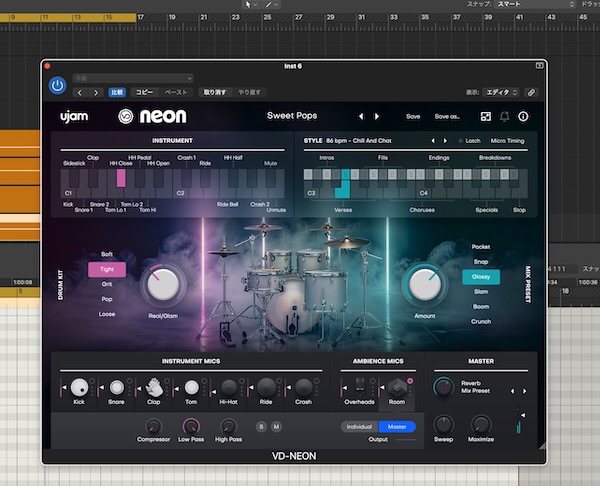Open the エディタ view dropdown
Image resolution: width=600 pixels, height=486 pixels.
click(501, 92)
